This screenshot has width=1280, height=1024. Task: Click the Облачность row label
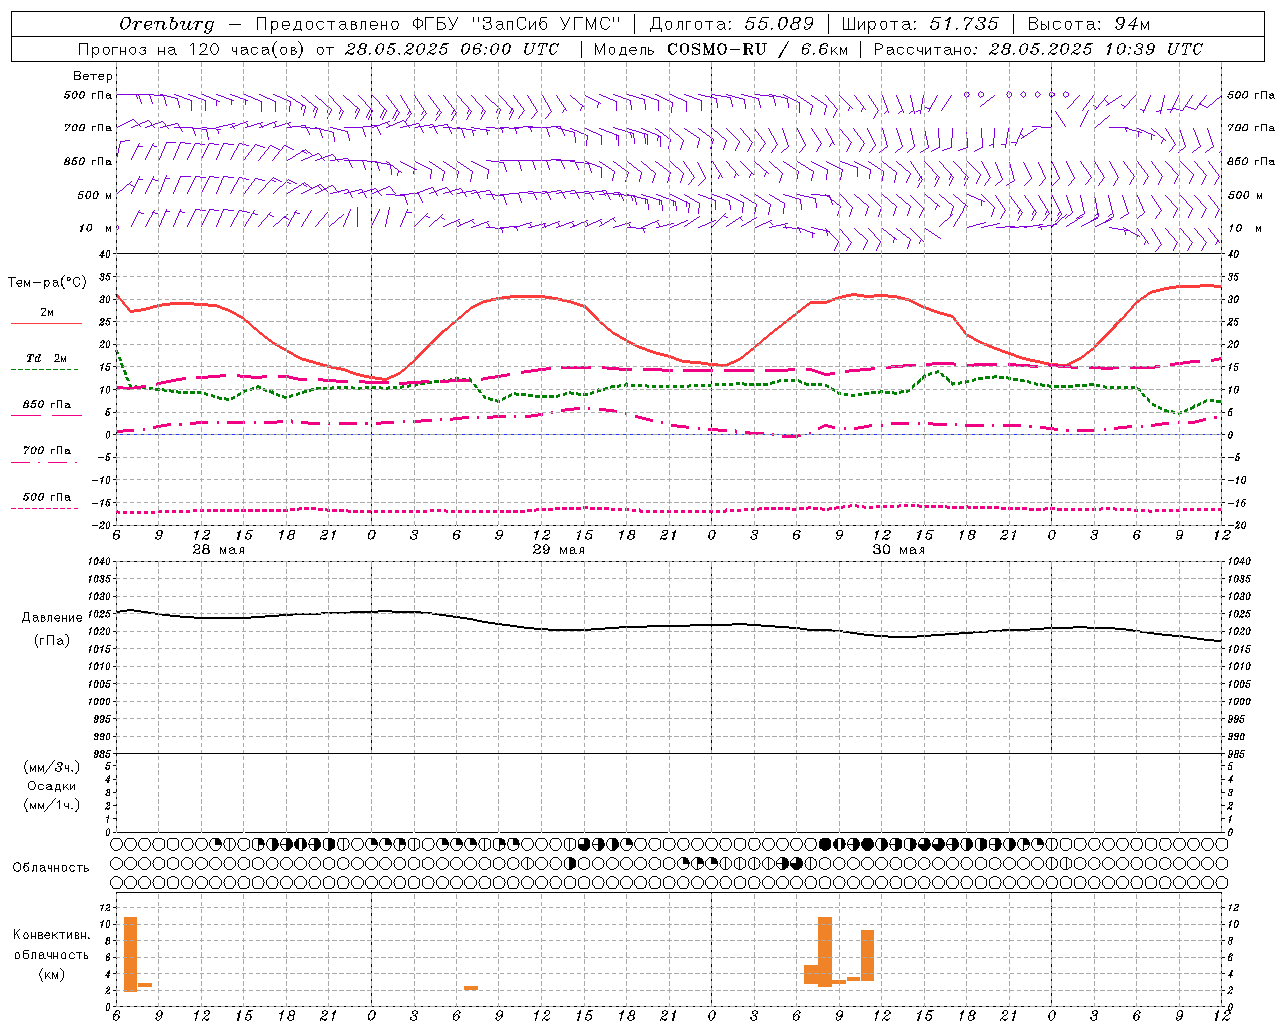[x=51, y=868]
